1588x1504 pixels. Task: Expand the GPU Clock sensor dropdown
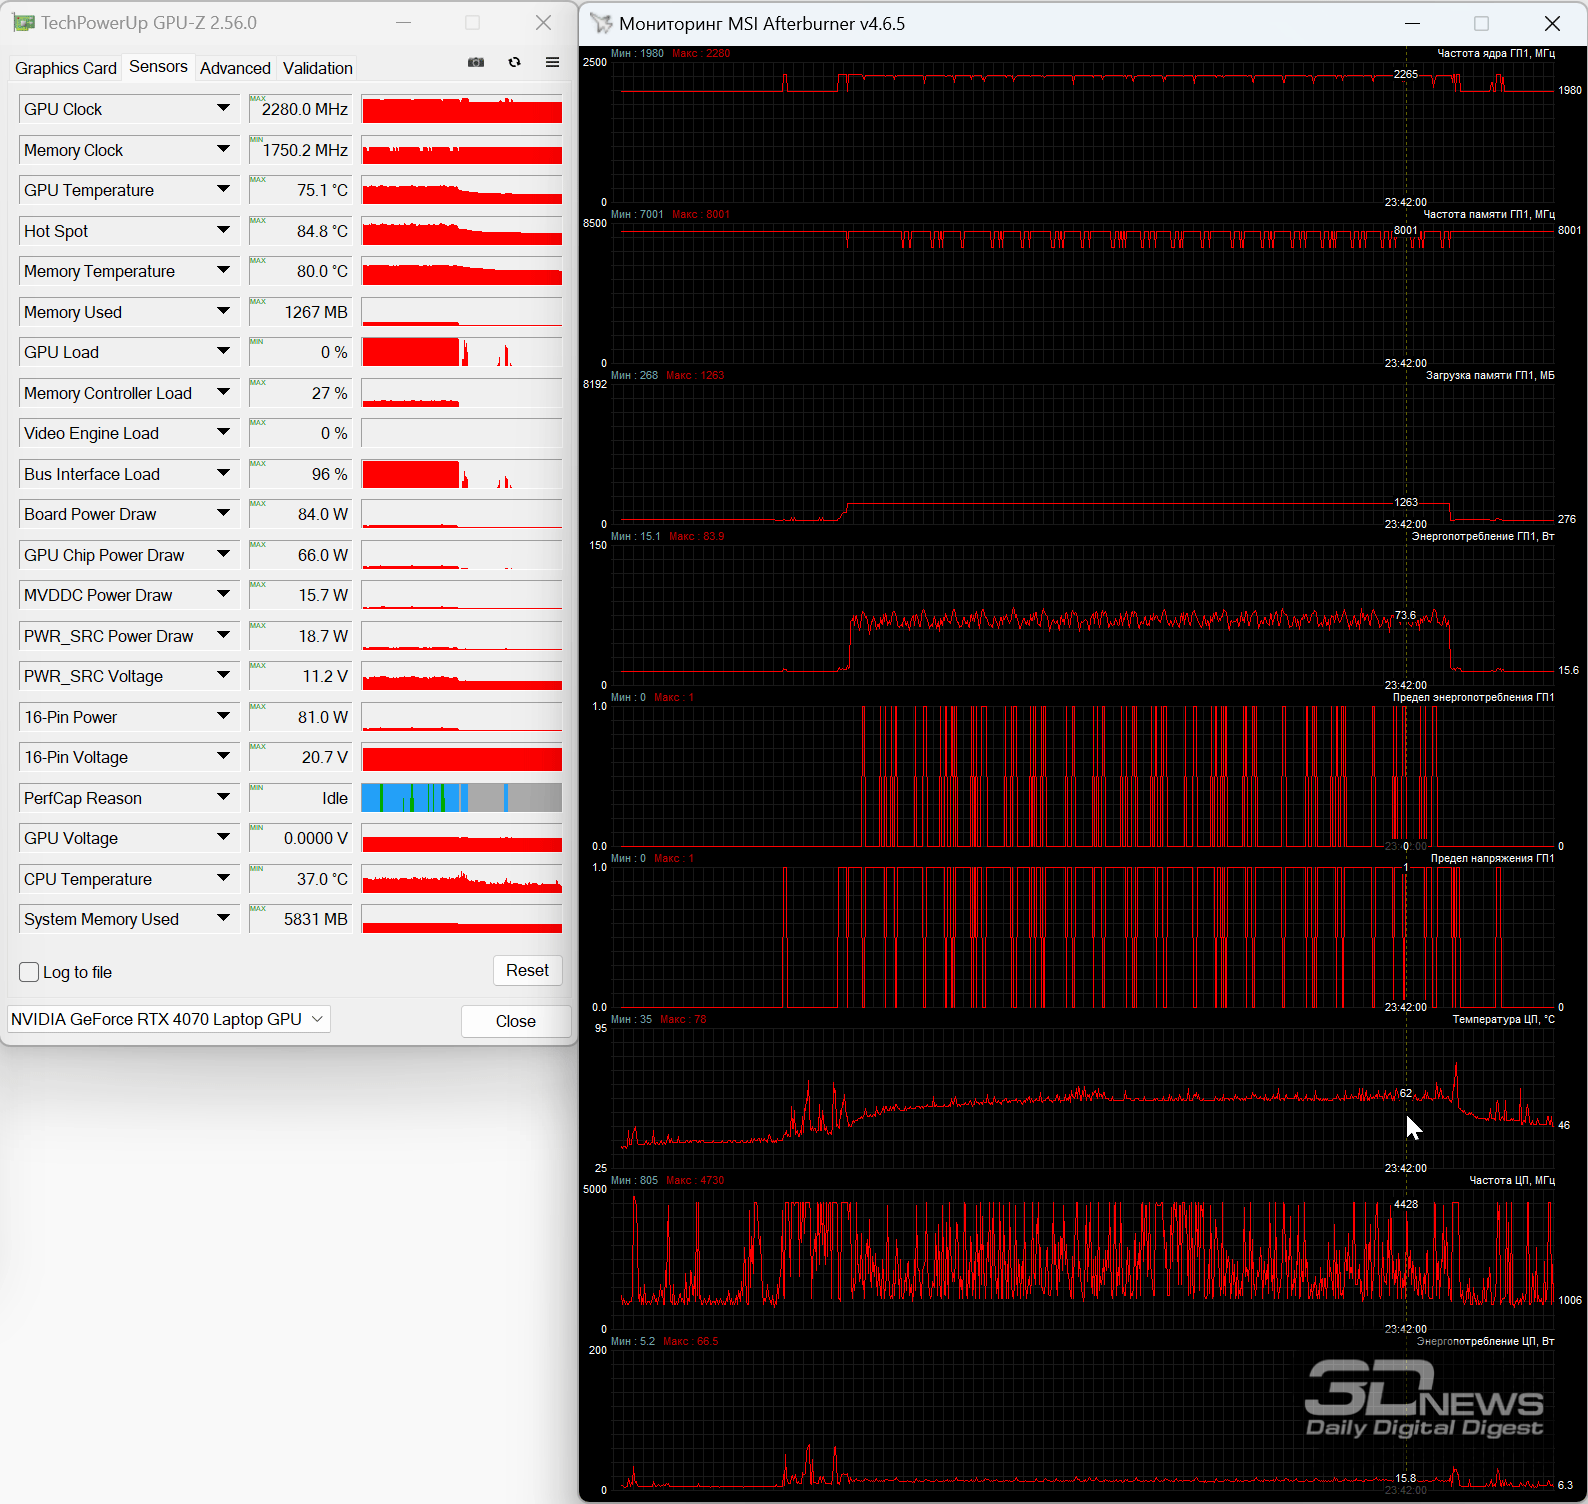(x=223, y=108)
